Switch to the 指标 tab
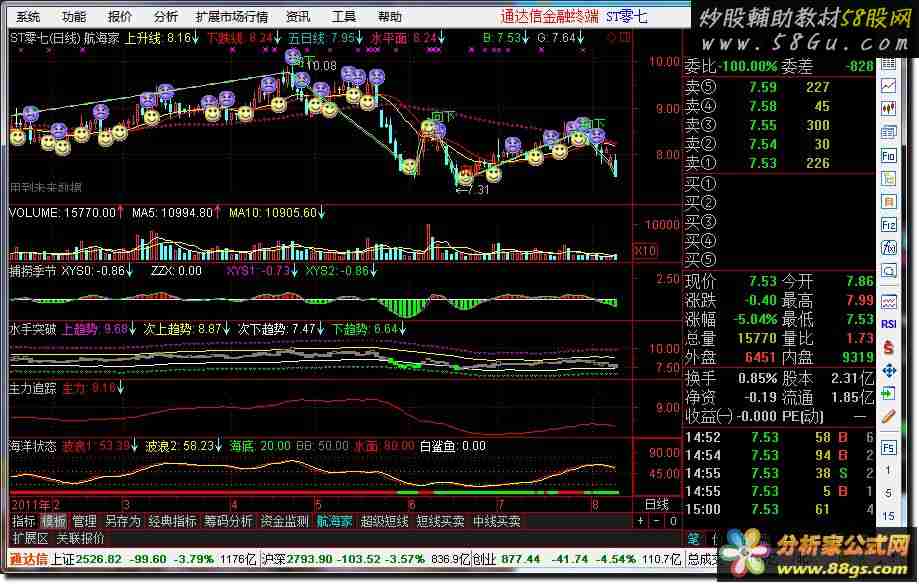919x584 pixels. pos(24,521)
